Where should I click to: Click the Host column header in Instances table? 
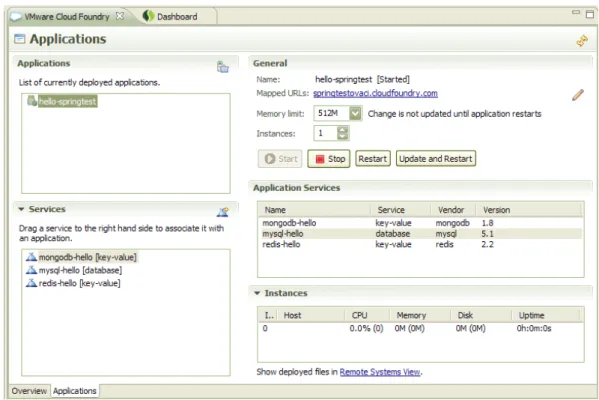(311, 315)
